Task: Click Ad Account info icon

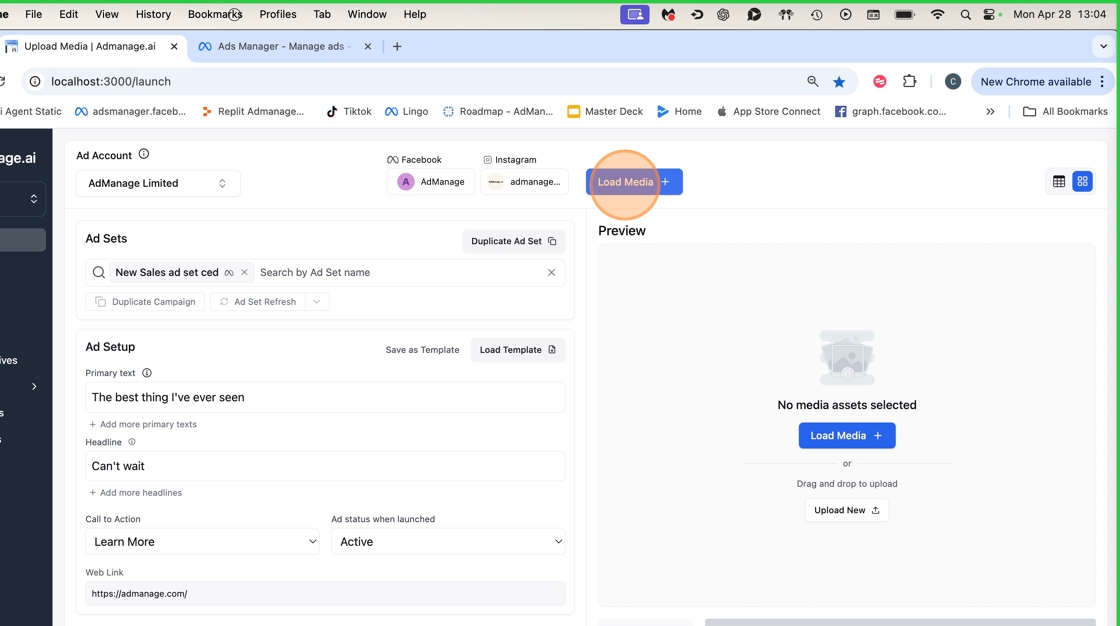Action: [144, 154]
